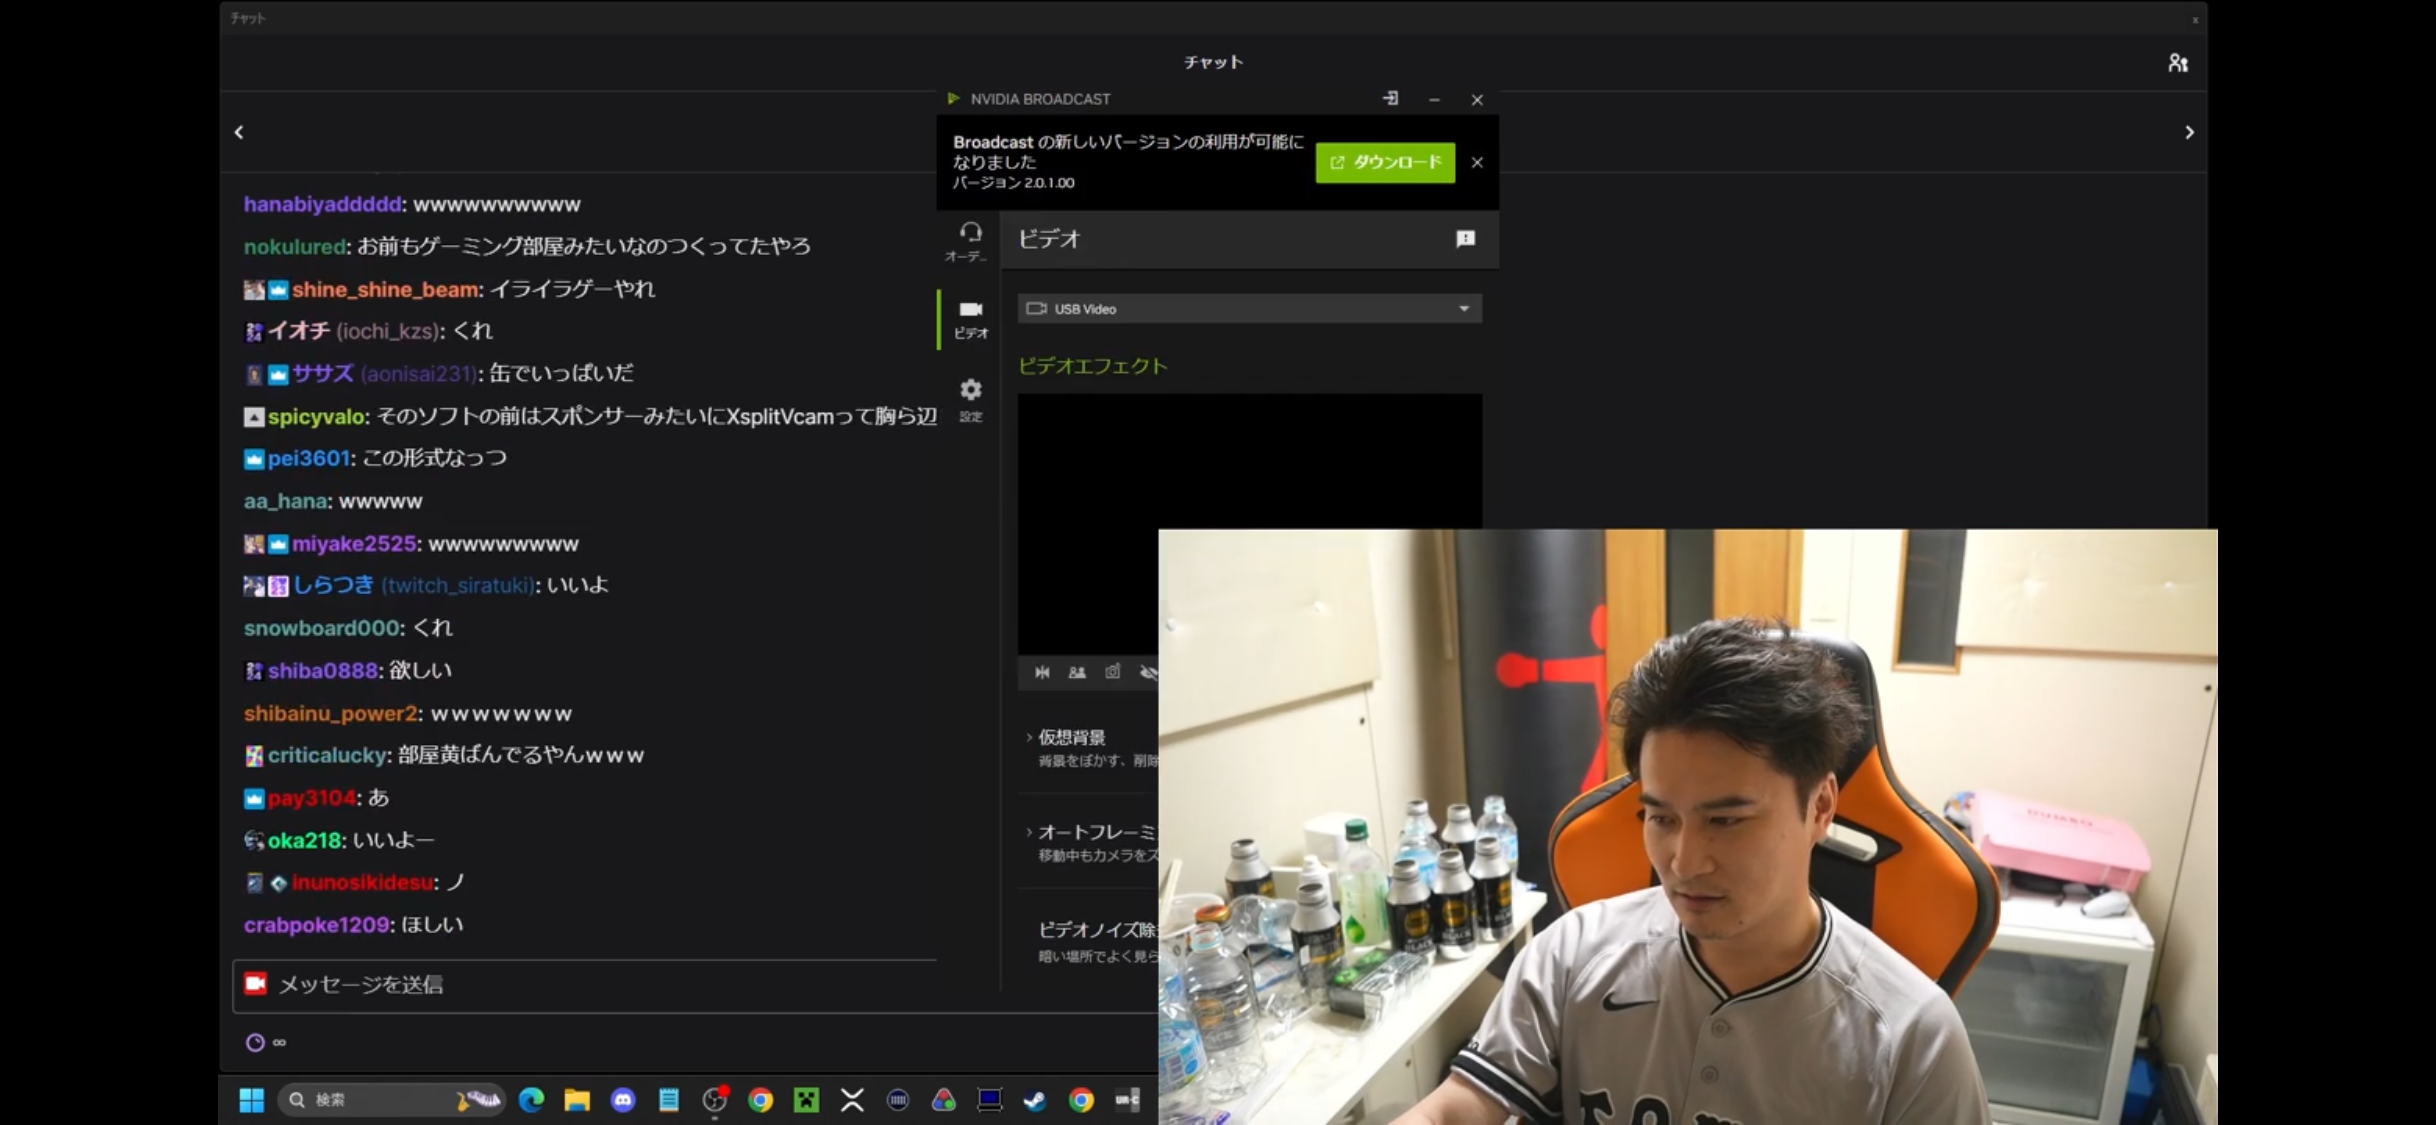Take a snapshot with the camera icon

1112,672
